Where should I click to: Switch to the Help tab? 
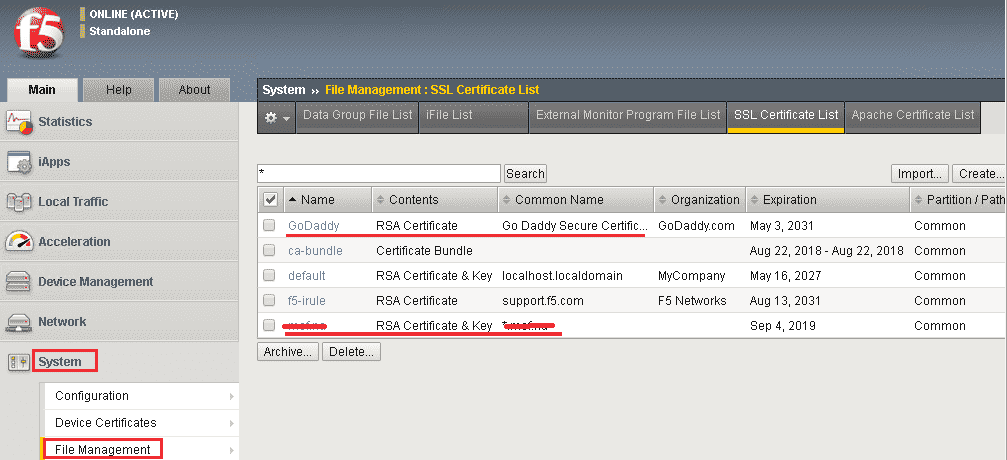[119, 90]
